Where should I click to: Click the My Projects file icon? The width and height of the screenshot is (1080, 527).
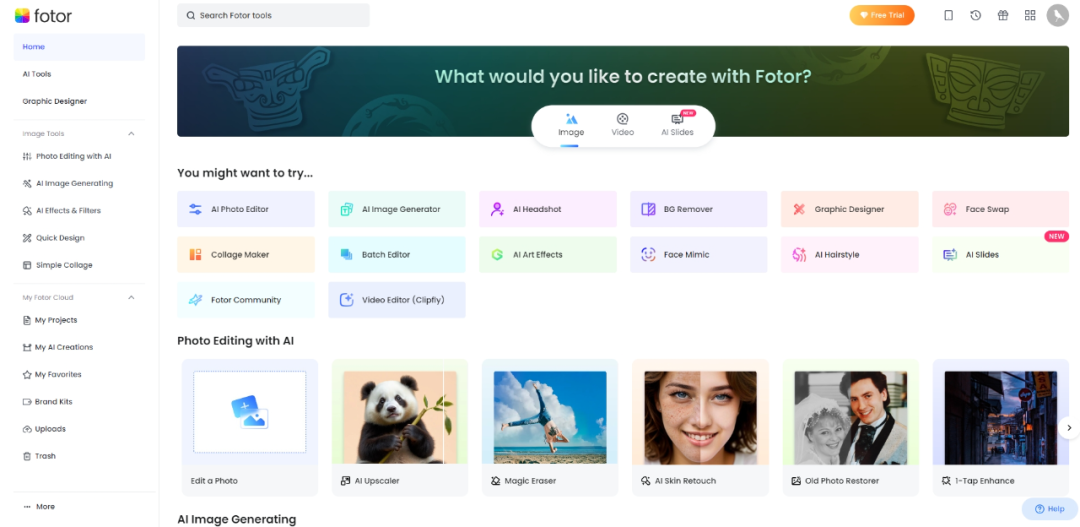pos(27,320)
